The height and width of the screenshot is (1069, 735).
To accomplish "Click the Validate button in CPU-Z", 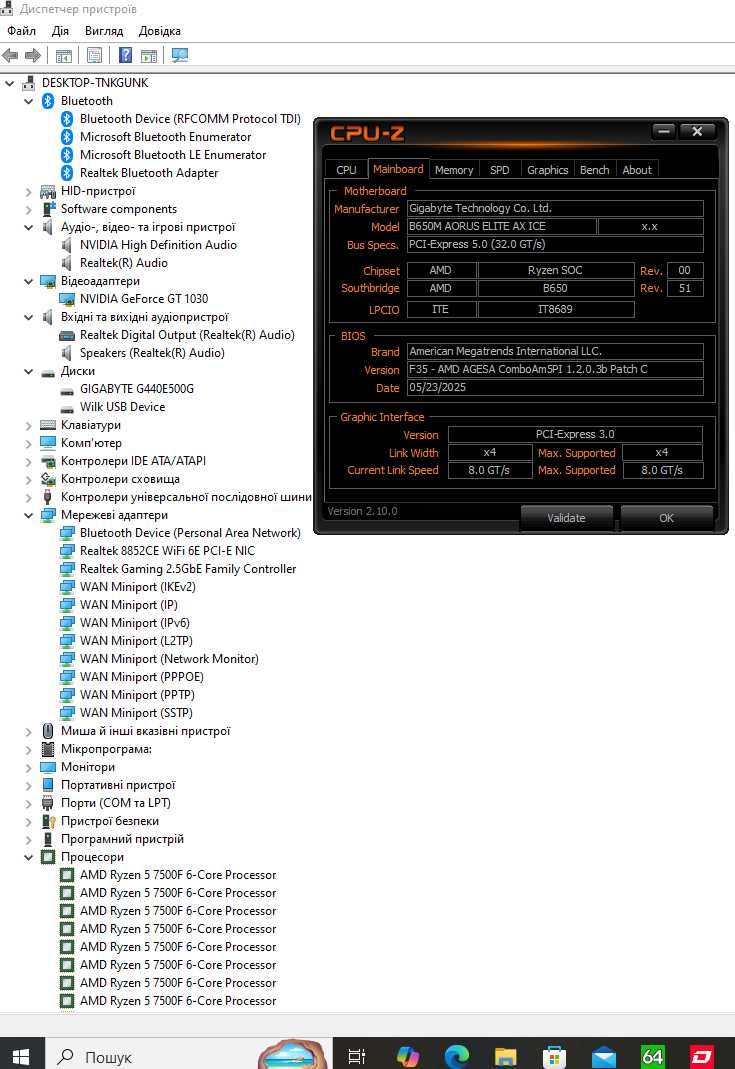I will point(567,517).
